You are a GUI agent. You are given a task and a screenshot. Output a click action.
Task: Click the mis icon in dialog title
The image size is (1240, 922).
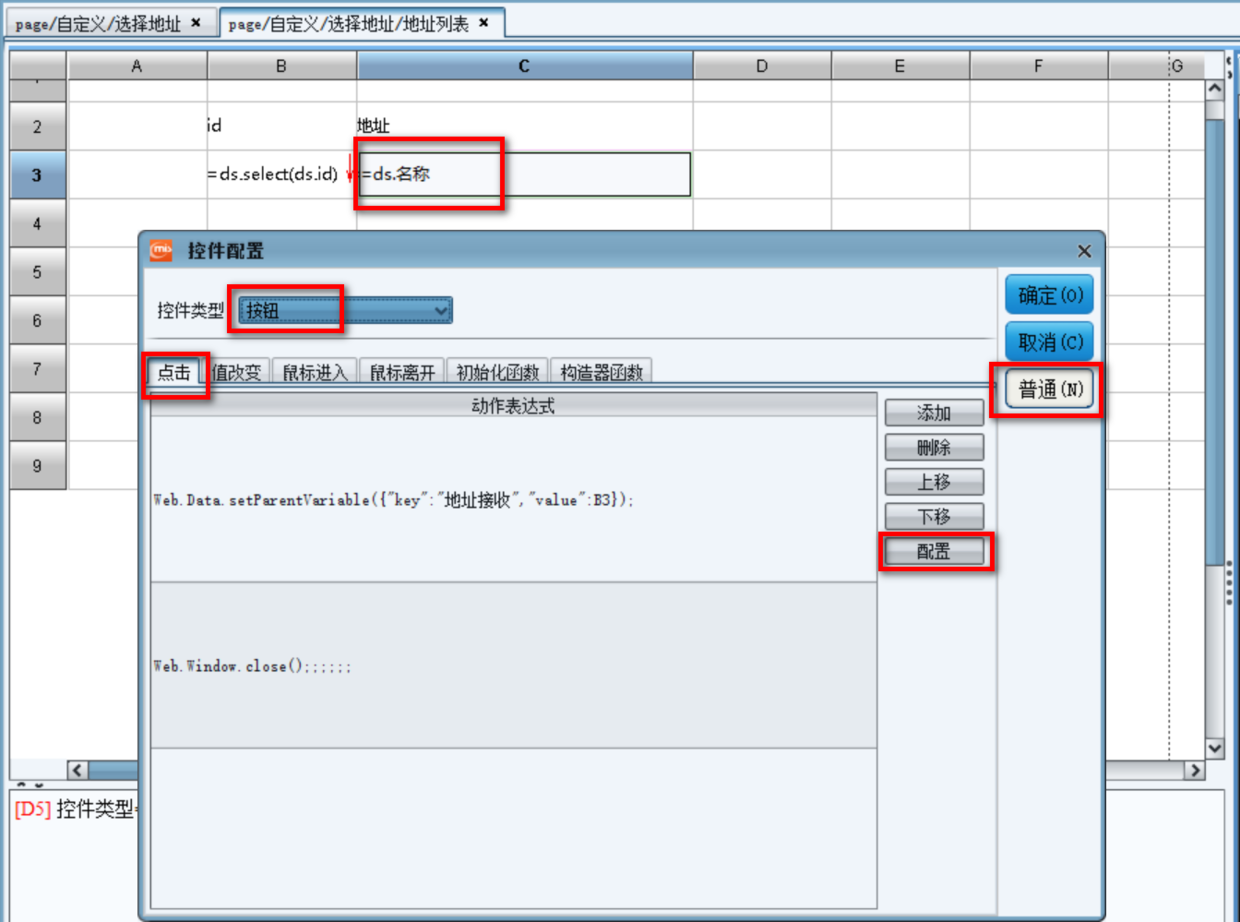pyautogui.click(x=161, y=250)
